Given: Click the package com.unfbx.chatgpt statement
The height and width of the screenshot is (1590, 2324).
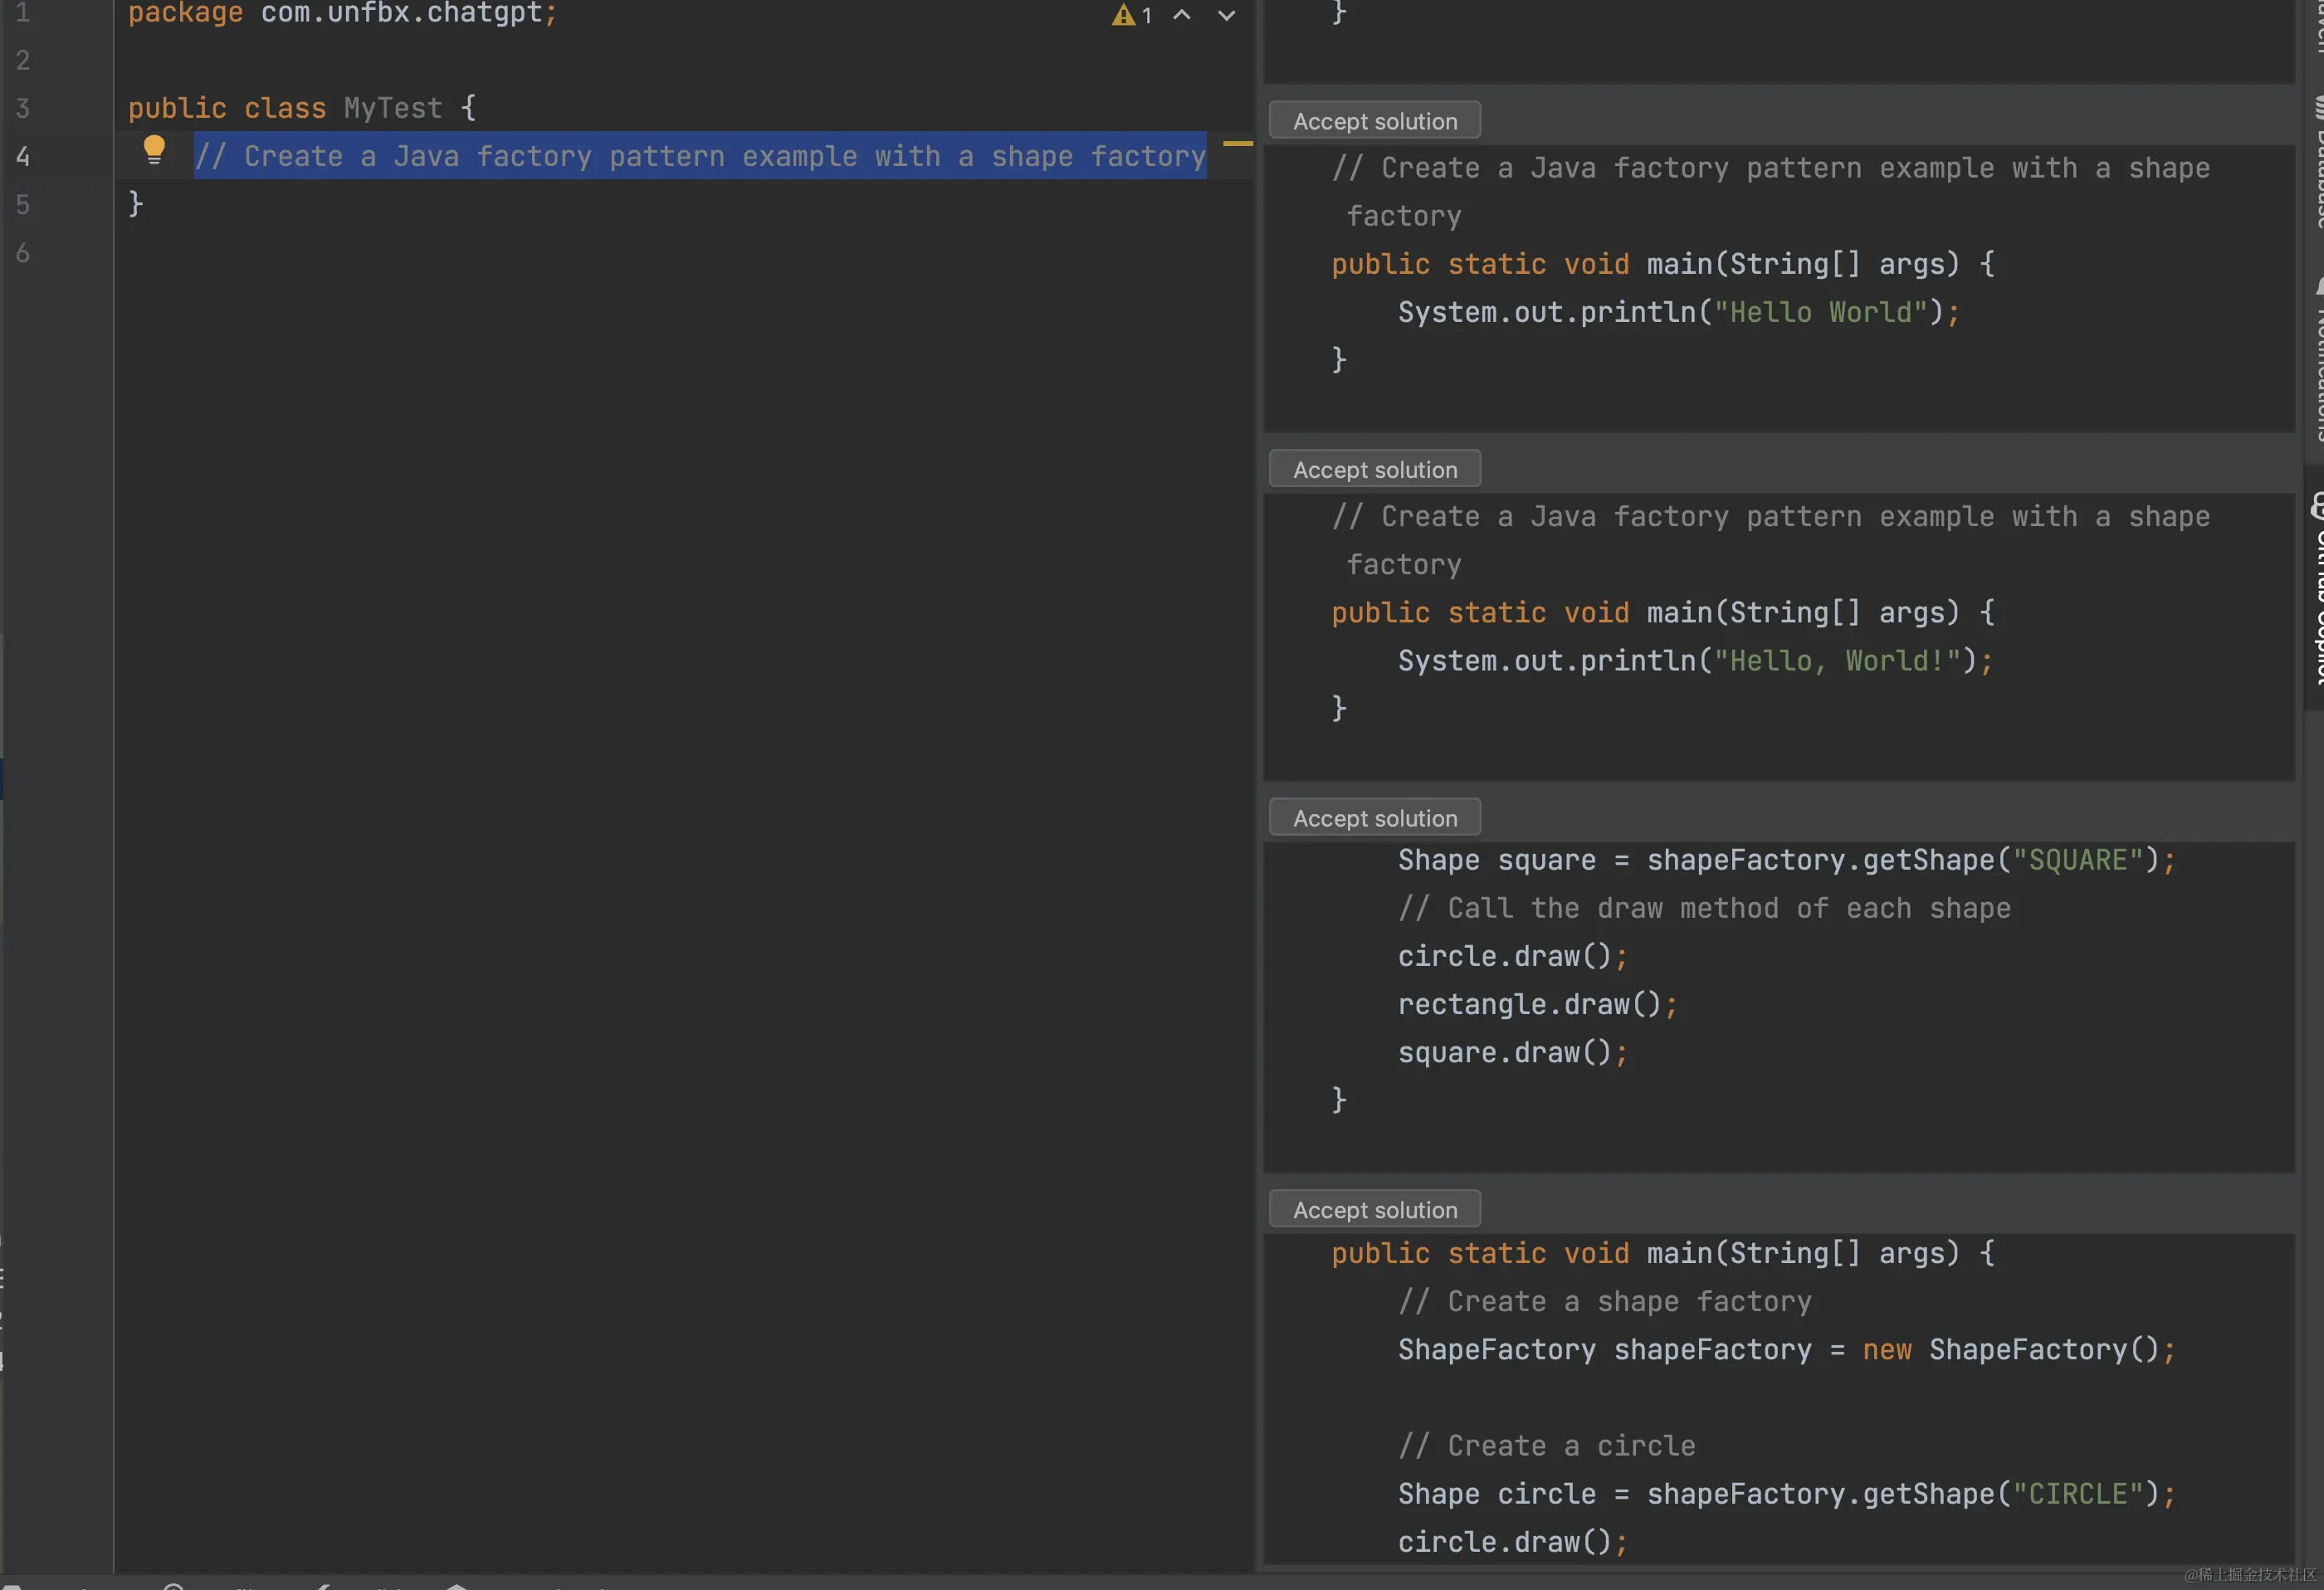Looking at the screenshot, I should click(x=342, y=13).
